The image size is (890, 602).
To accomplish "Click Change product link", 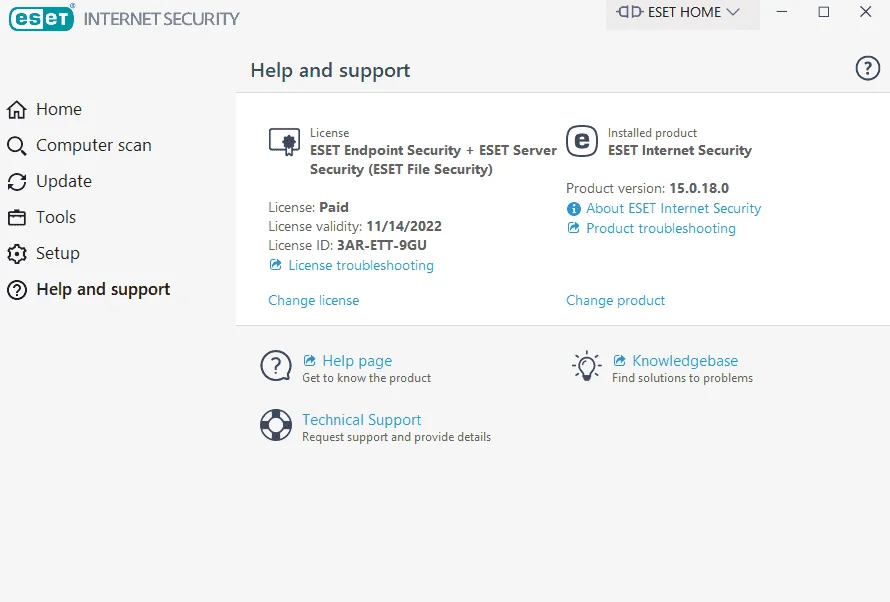I will coord(615,300).
